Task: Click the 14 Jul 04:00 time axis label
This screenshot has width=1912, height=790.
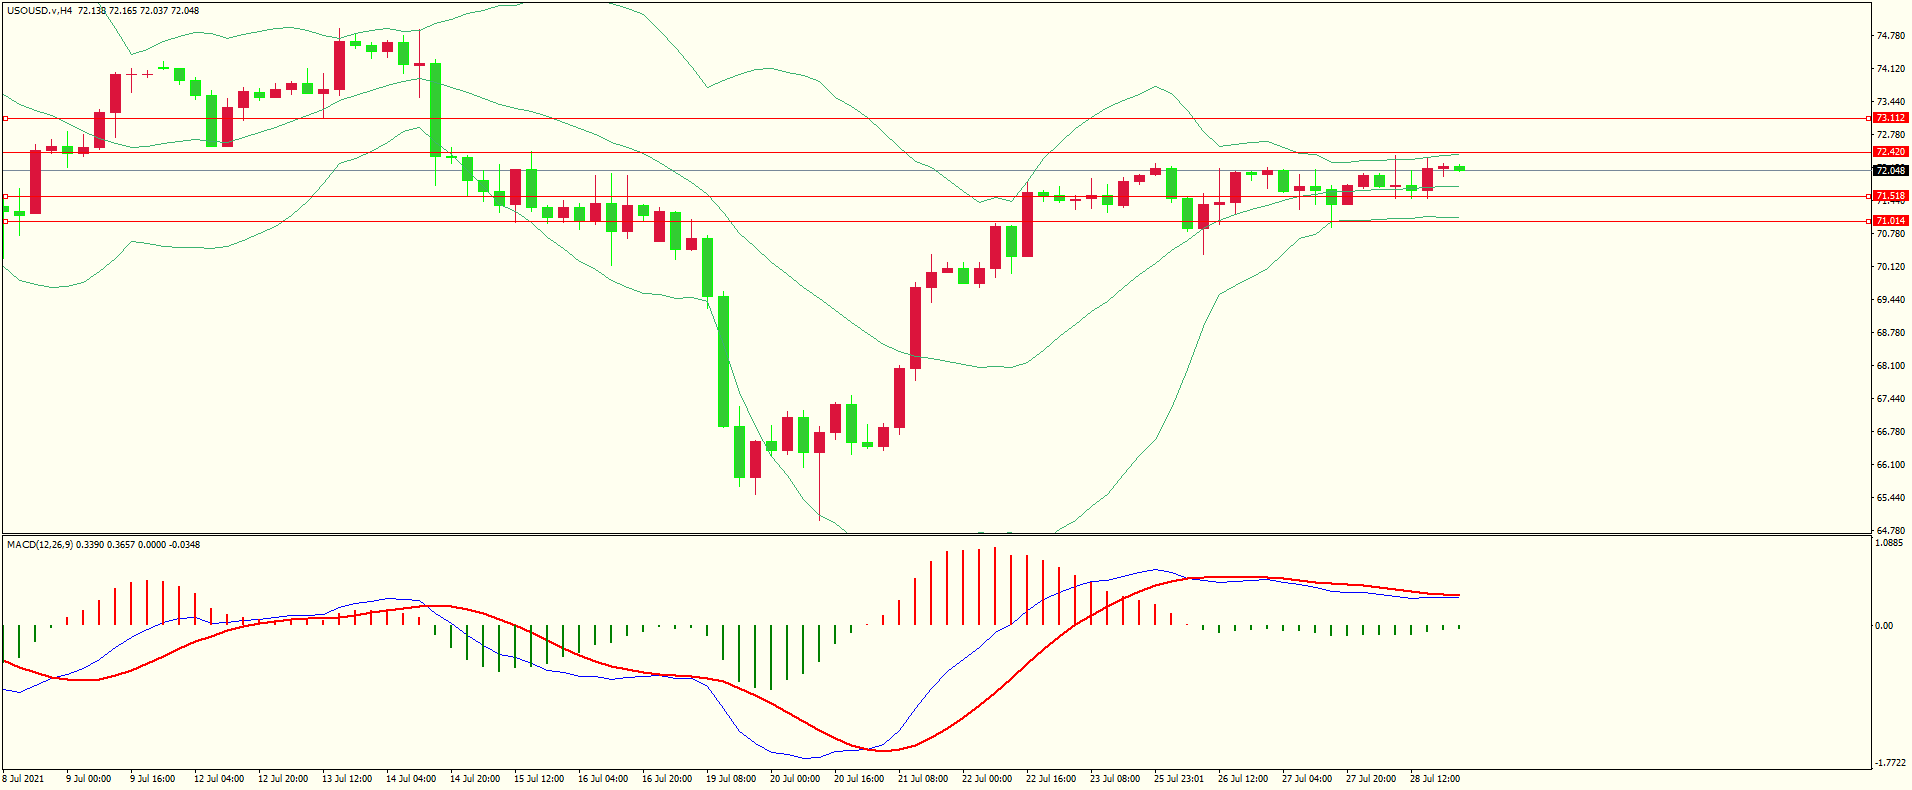Action: point(411,779)
